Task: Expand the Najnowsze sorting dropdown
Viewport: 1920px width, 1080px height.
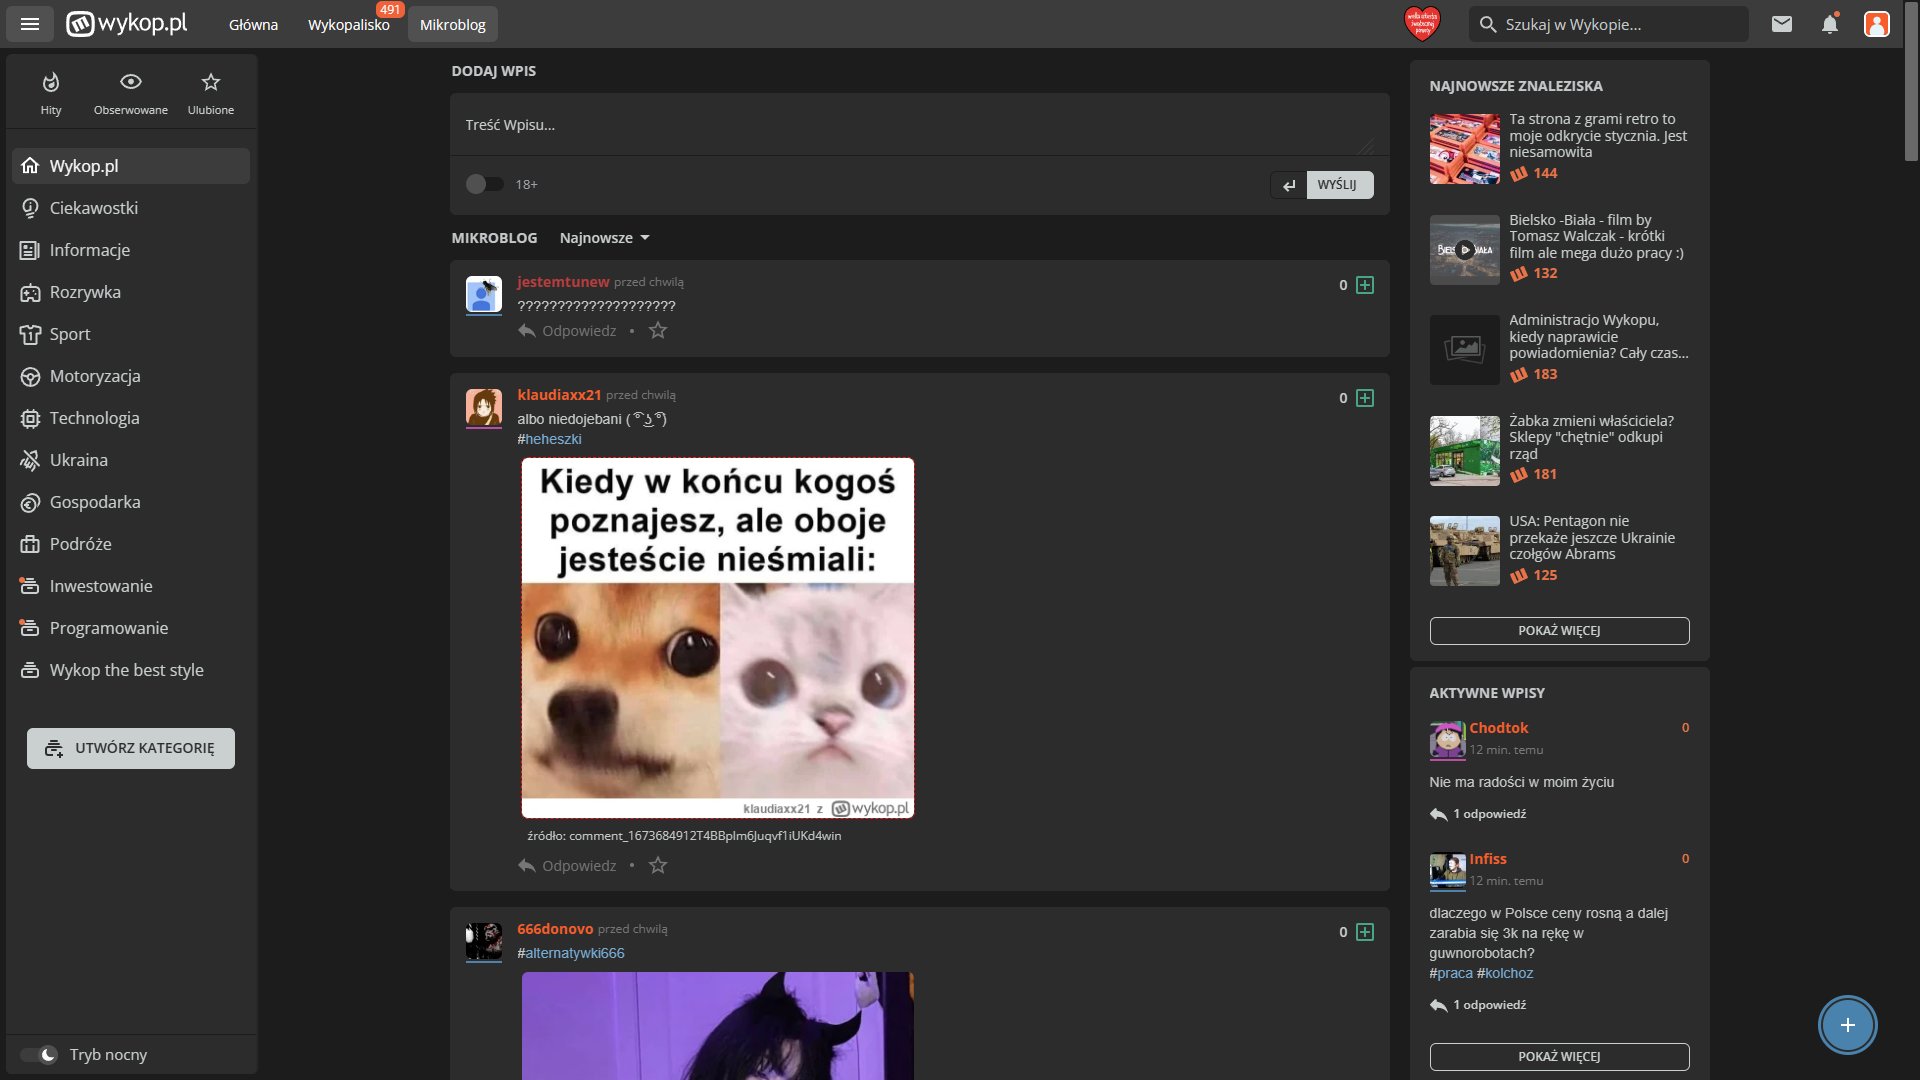Action: [604, 238]
